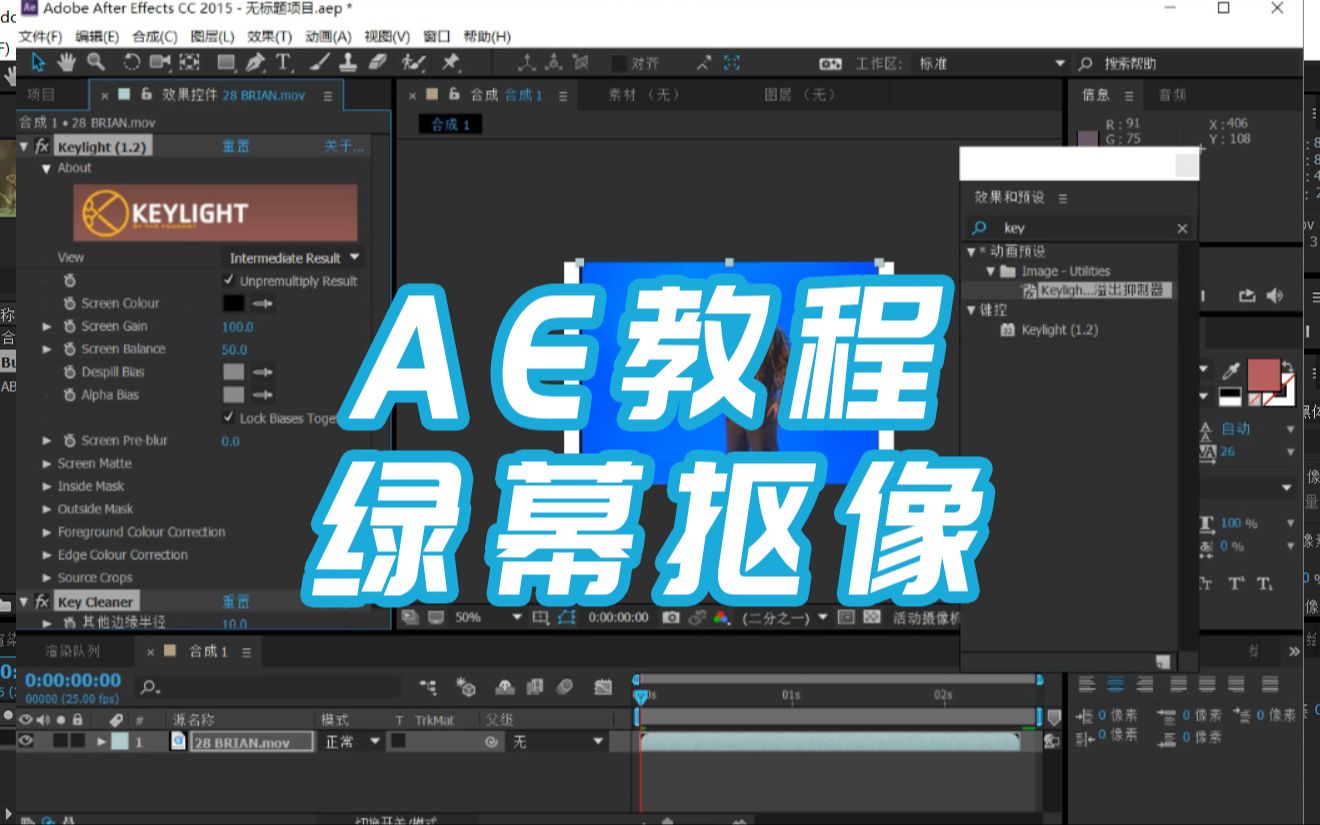Take a snapshot of the composition view
The width and height of the screenshot is (1320, 825).
tap(669, 617)
